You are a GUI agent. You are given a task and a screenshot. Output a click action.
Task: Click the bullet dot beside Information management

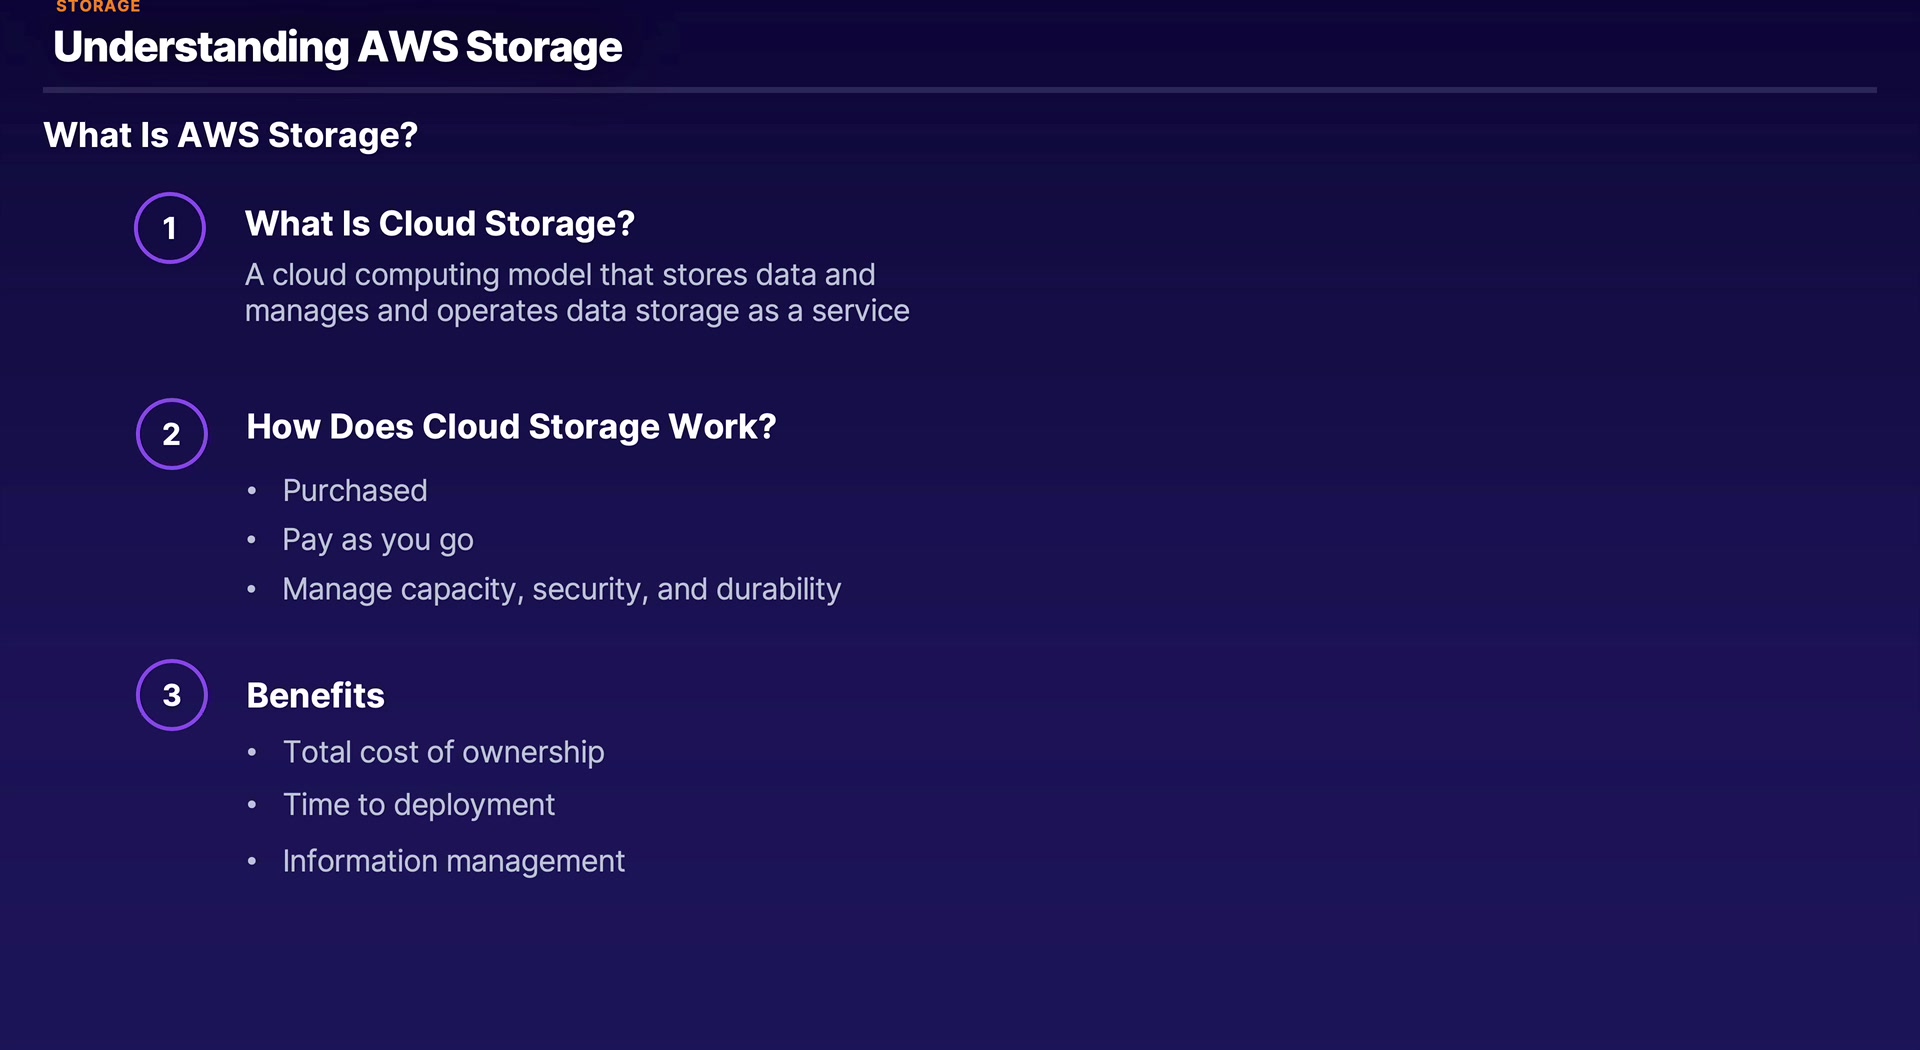click(x=252, y=861)
